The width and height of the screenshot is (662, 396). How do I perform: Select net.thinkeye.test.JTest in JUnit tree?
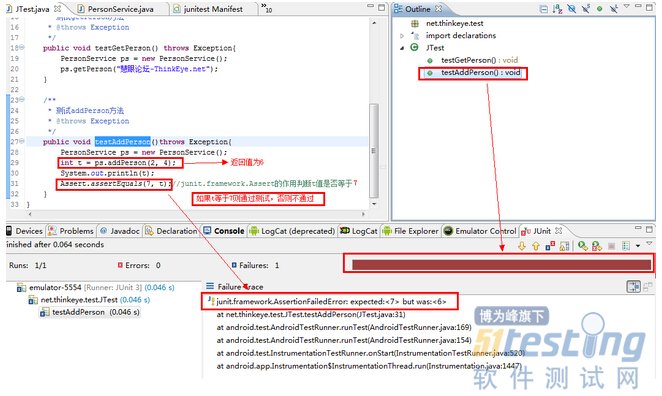(x=89, y=300)
